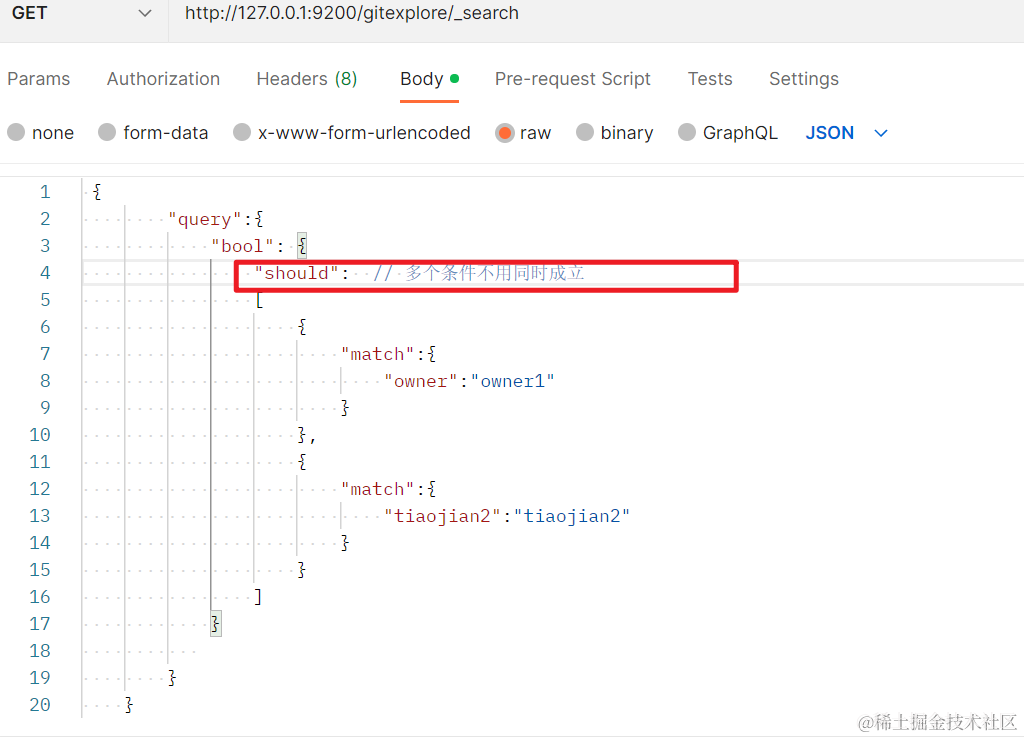
Task: Click the closing brace on line 20
Action: tap(129, 705)
